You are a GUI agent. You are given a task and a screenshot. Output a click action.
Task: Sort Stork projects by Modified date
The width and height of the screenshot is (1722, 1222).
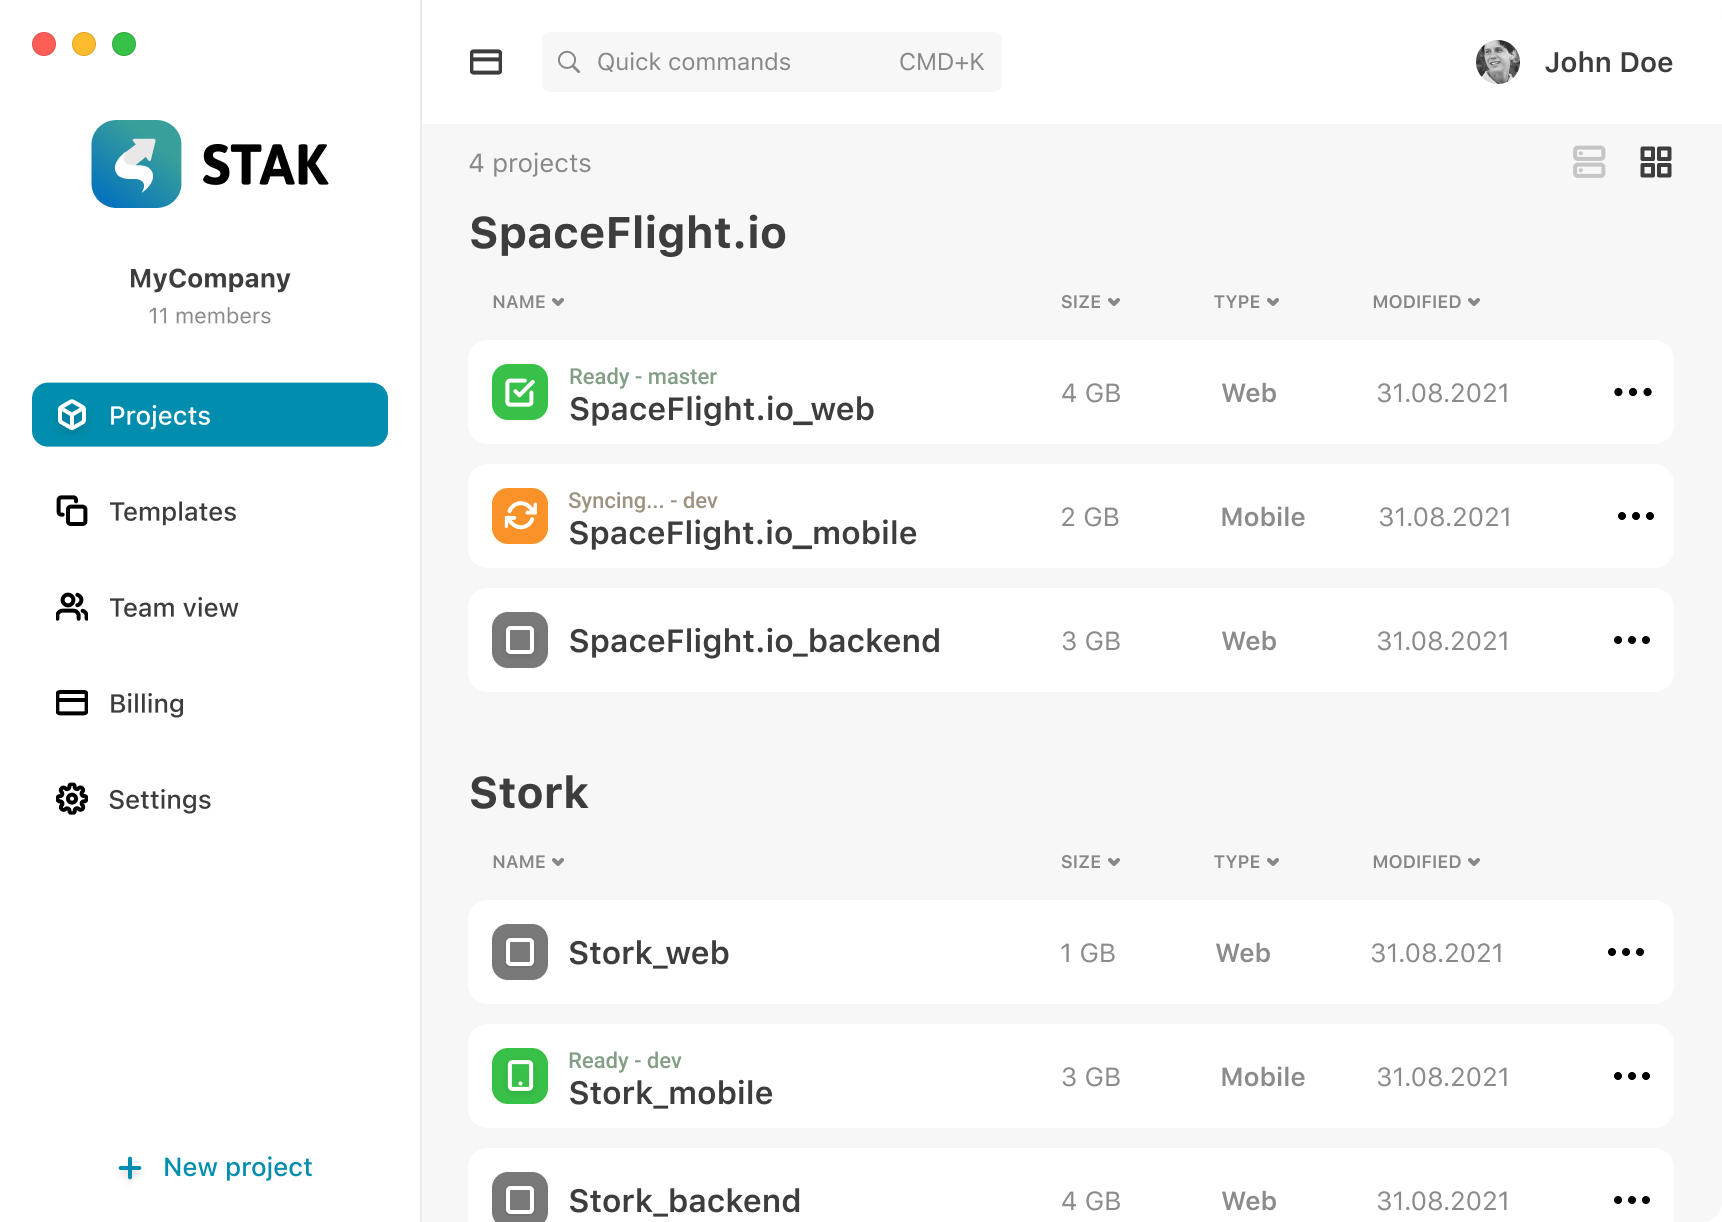pyautogui.click(x=1425, y=862)
